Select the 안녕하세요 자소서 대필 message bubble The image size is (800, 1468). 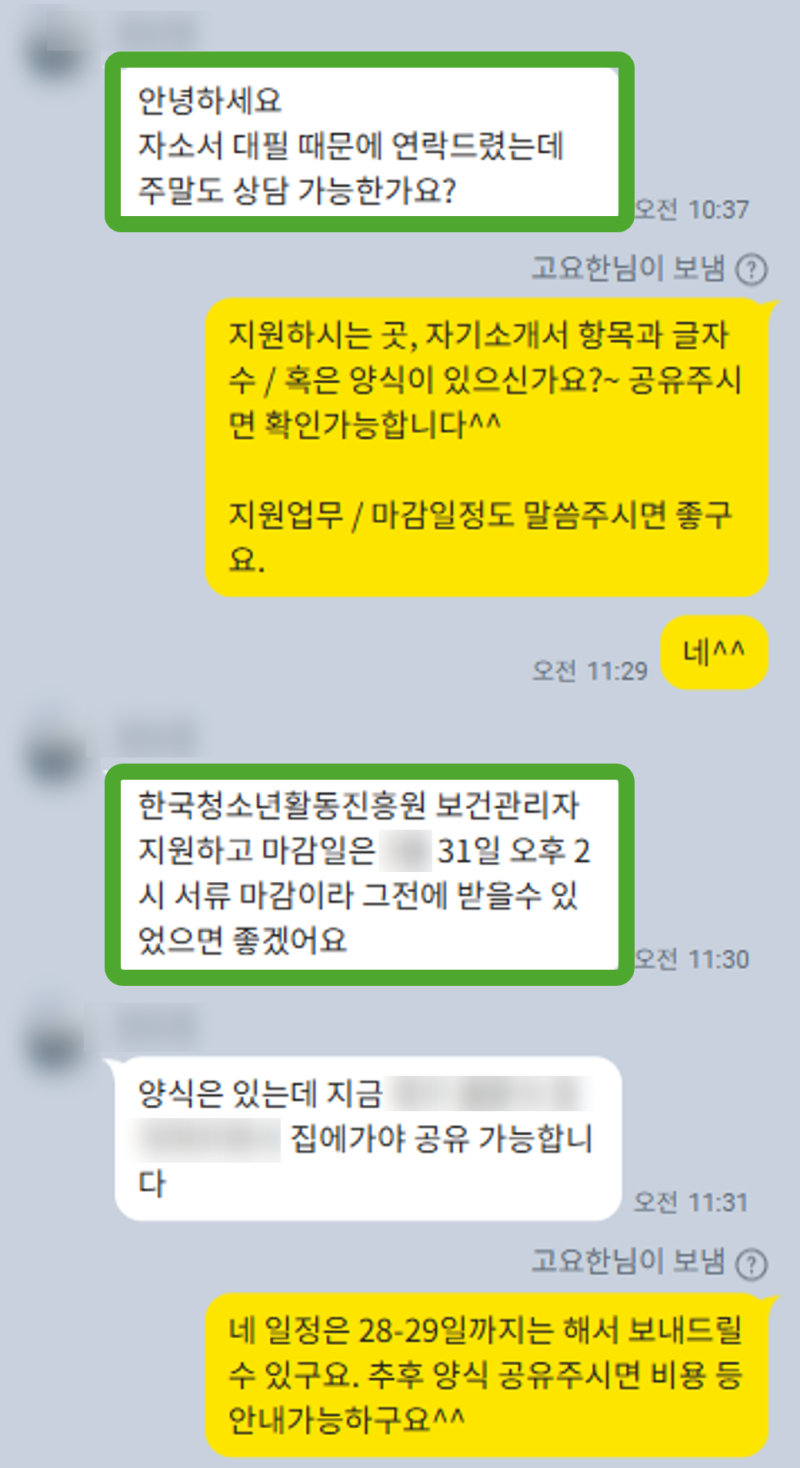369,142
